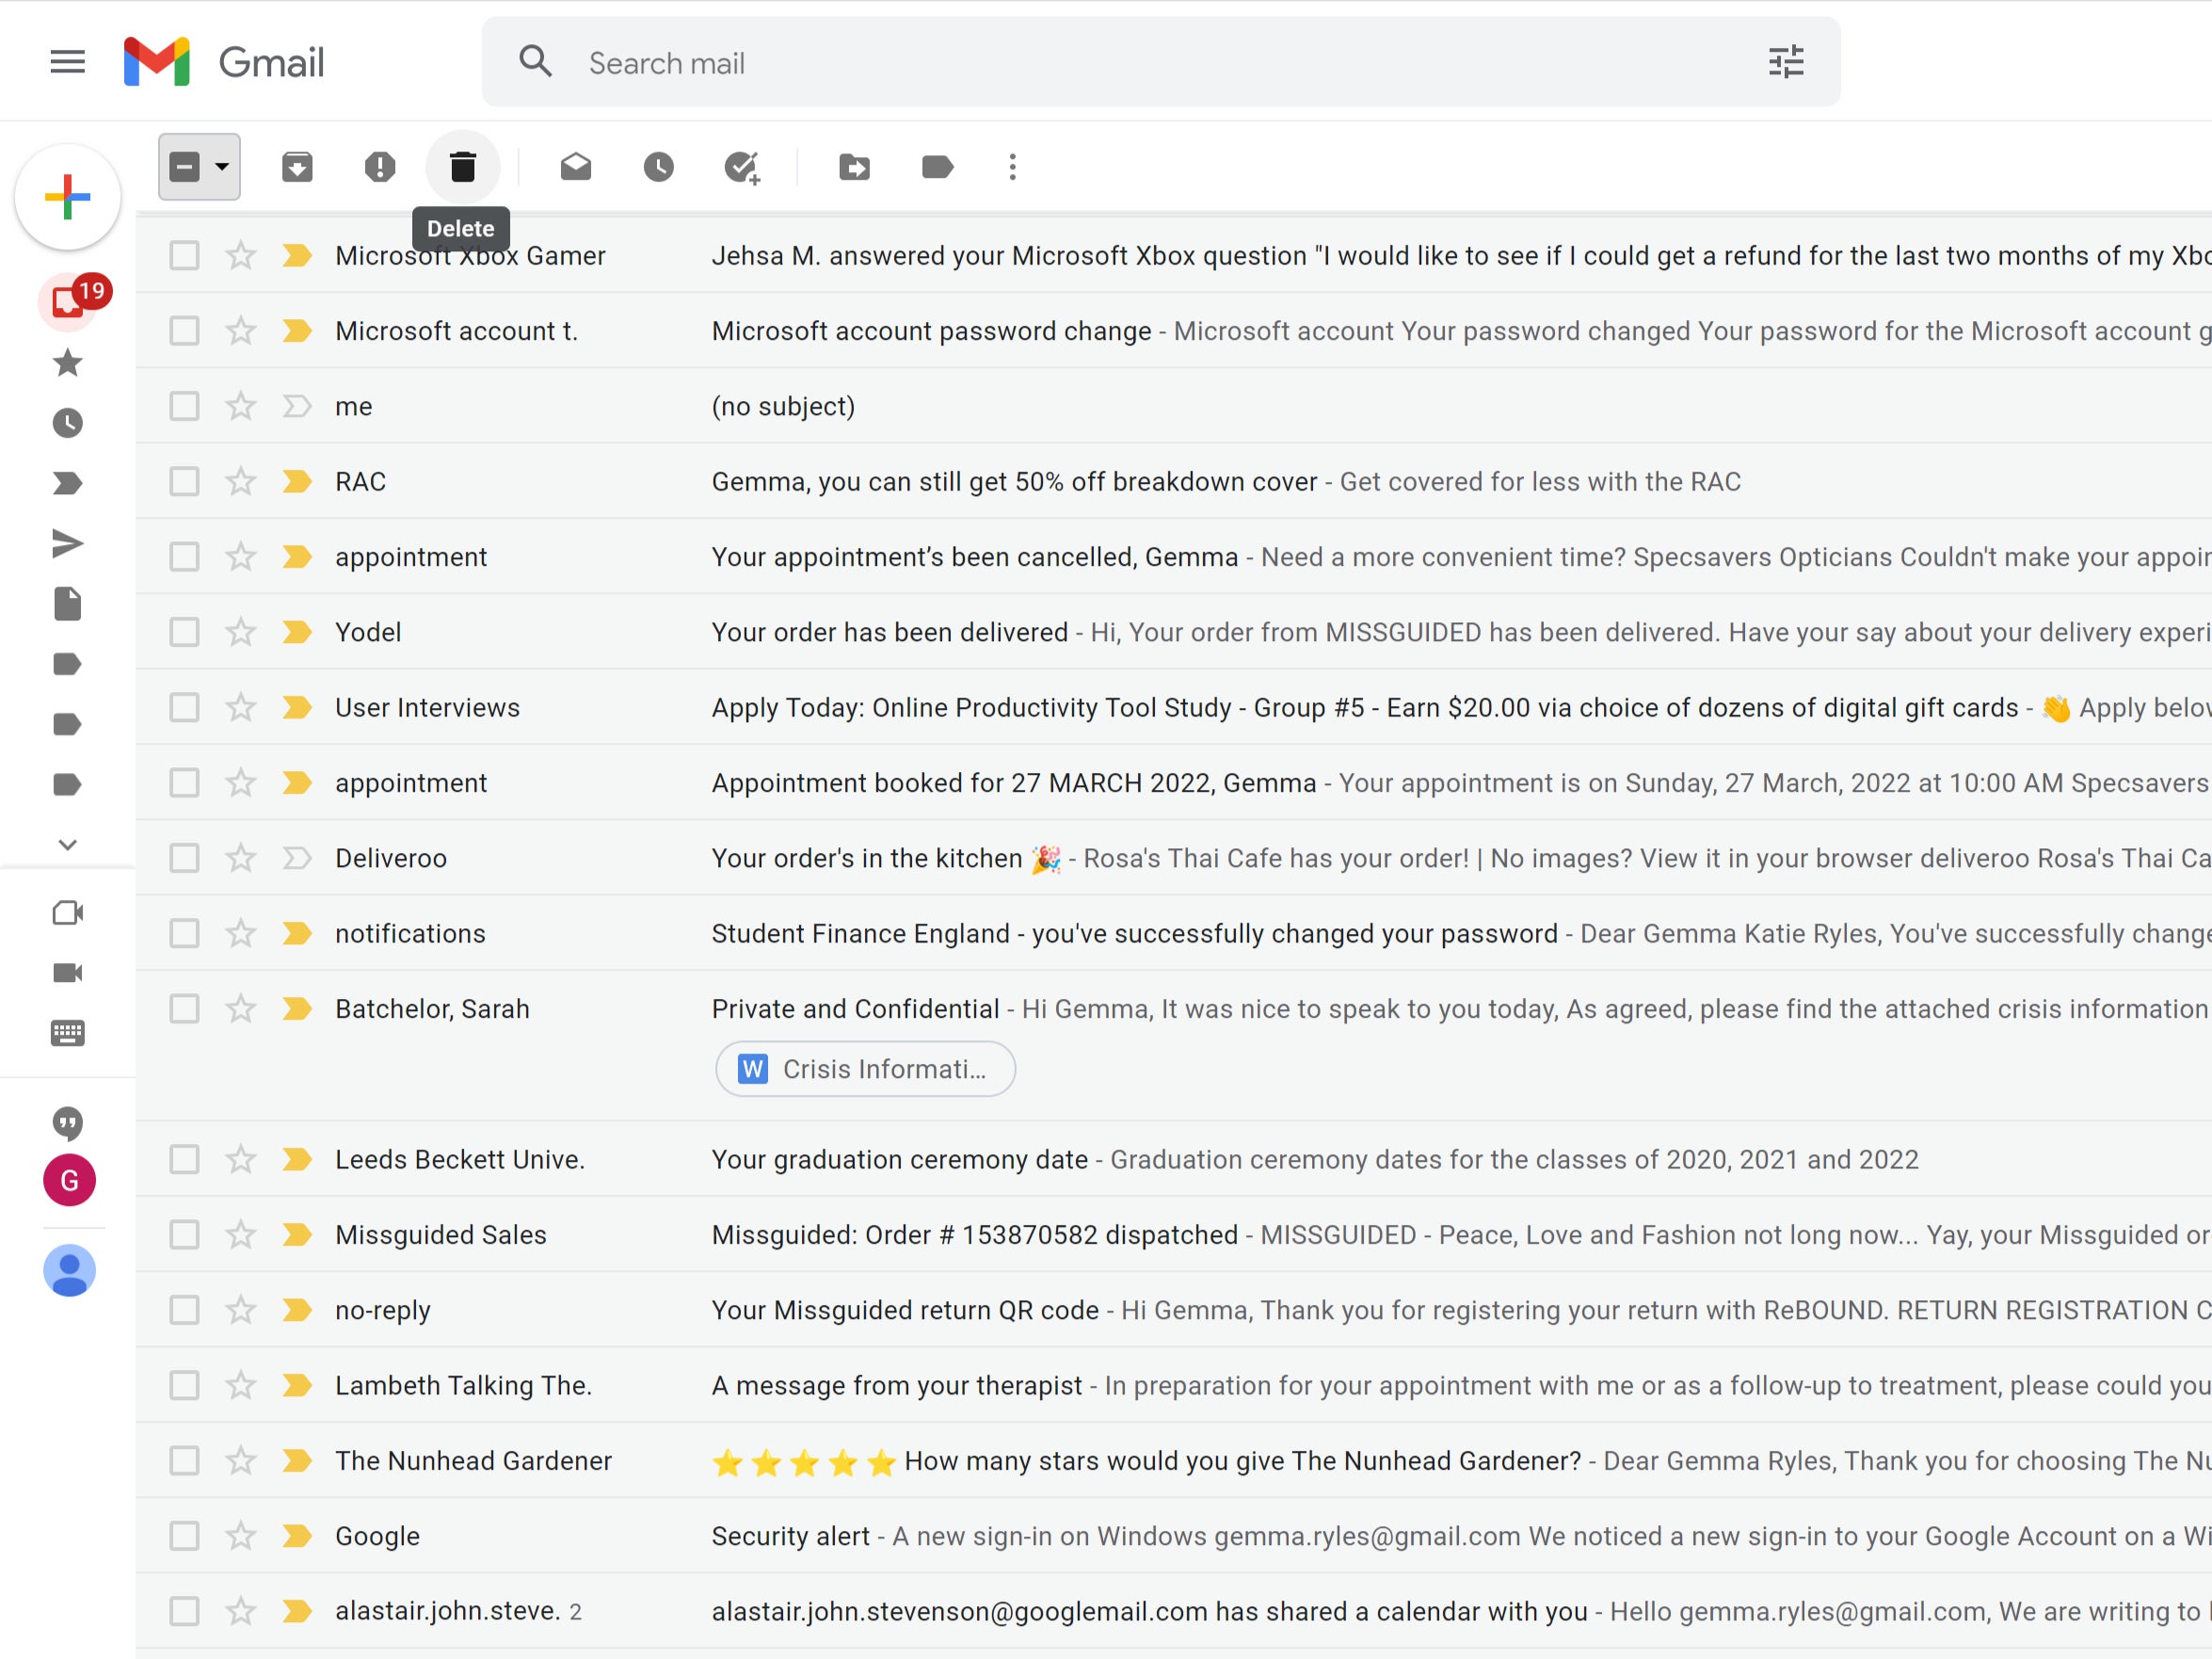The width and height of the screenshot is (2212, 1659).
Task: Open 'Your appointment's been cancelled' email
Action: [x=1174, y=557]
